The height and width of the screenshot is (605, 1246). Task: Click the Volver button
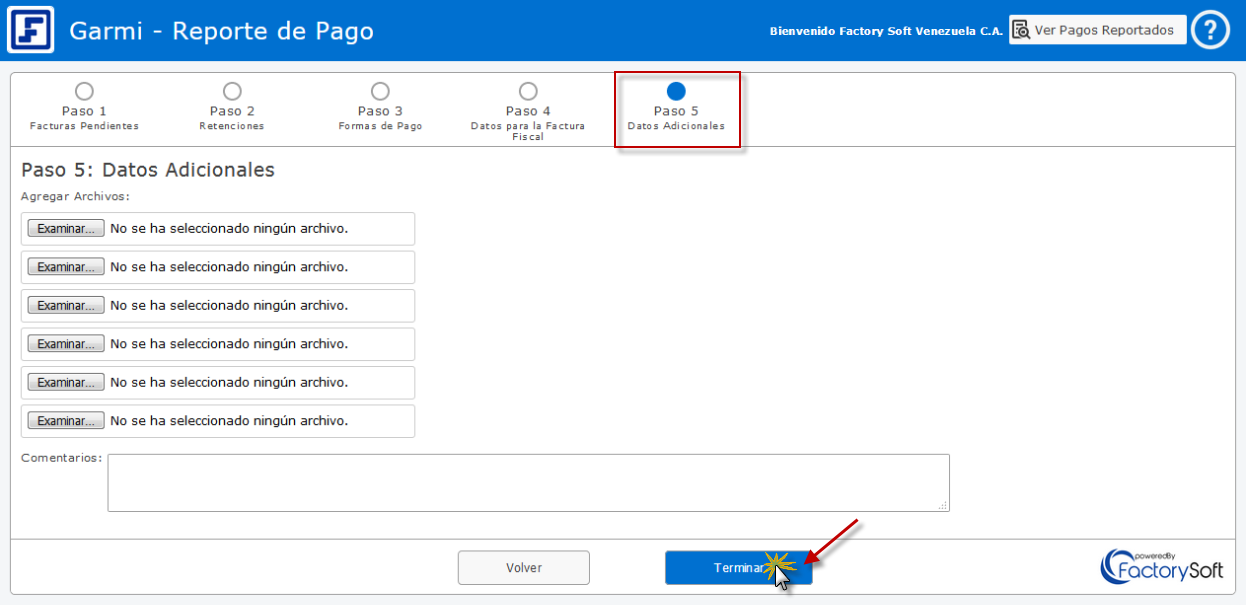[x=523, y=568]
